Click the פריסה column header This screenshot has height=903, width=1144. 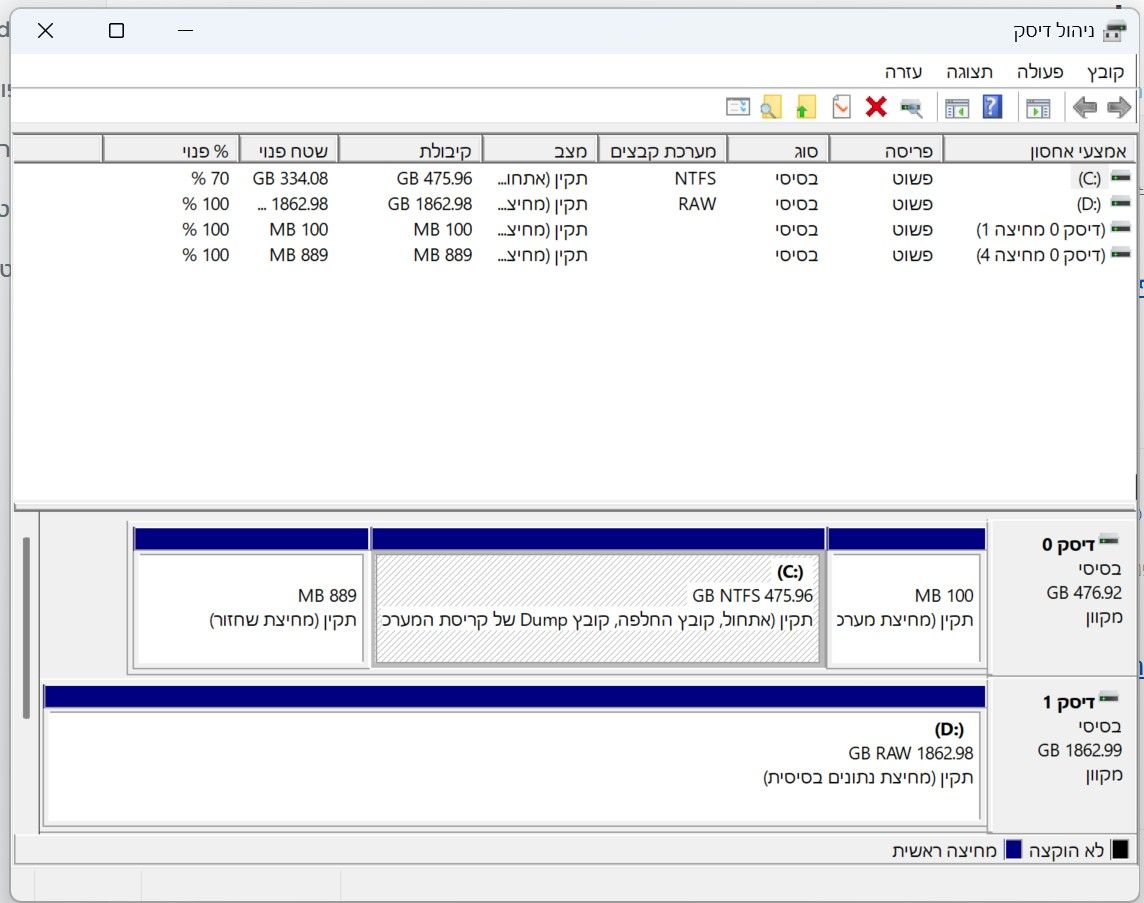[x=886, y=150]
